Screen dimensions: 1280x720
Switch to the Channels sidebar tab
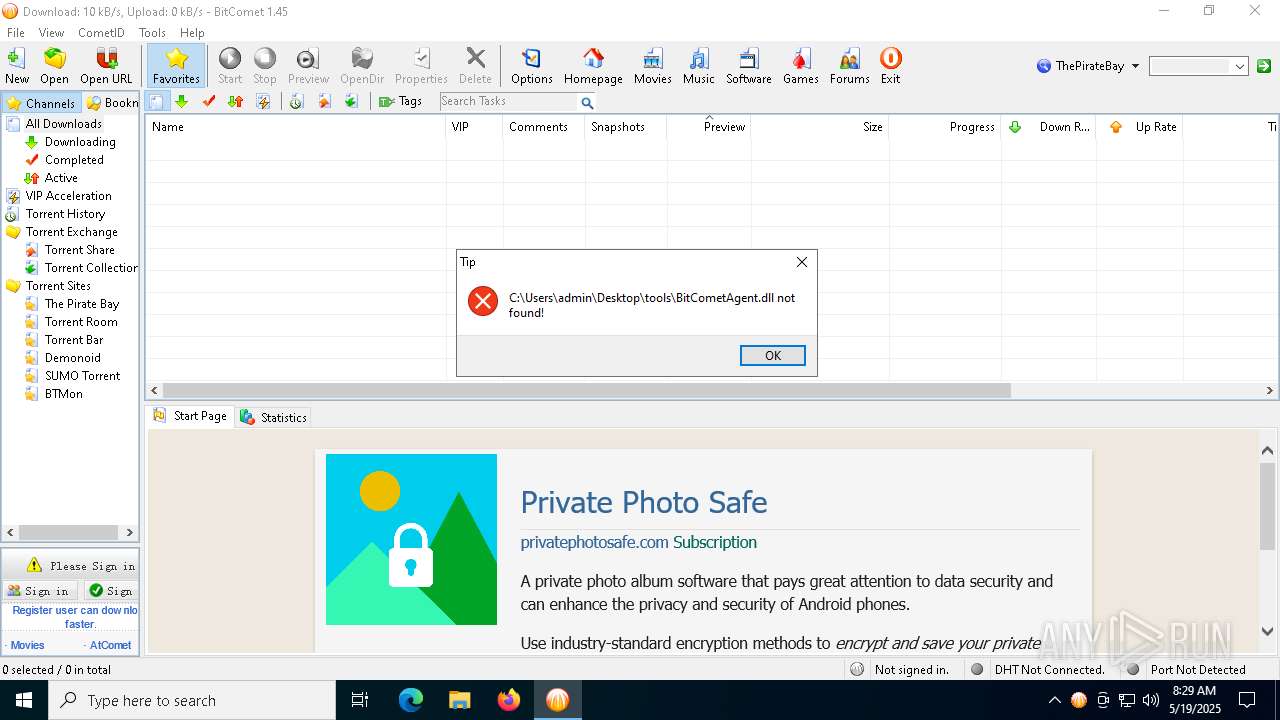pyautogui.click(x=41, y=103)
